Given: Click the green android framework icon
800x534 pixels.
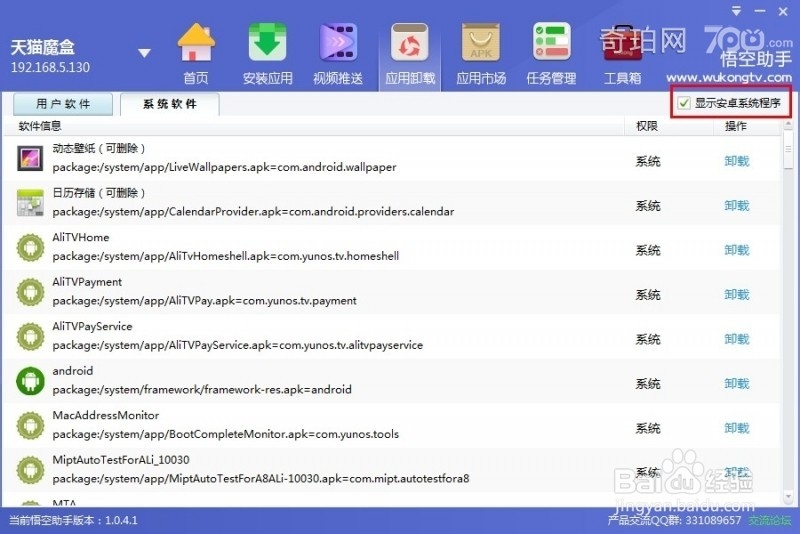Looking at the screenshot, I should 30,380.
